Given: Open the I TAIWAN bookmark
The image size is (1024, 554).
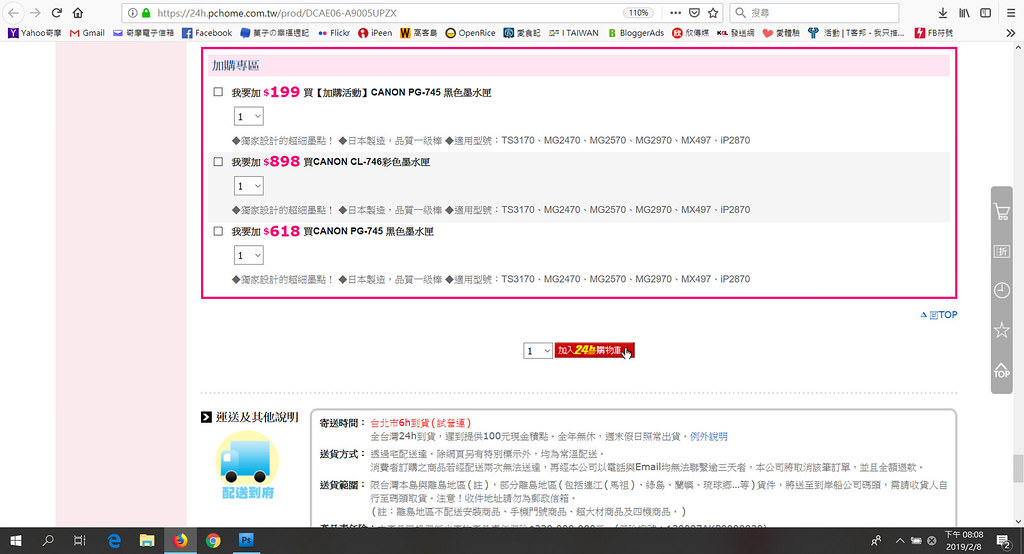Looking at the screenshot, I should tap(573, 33).
